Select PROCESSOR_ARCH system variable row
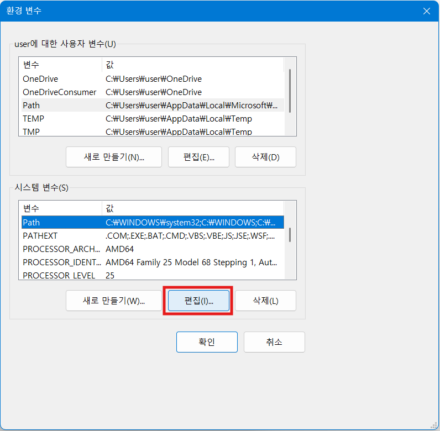The image size is (440, 431). pos(153,249)
